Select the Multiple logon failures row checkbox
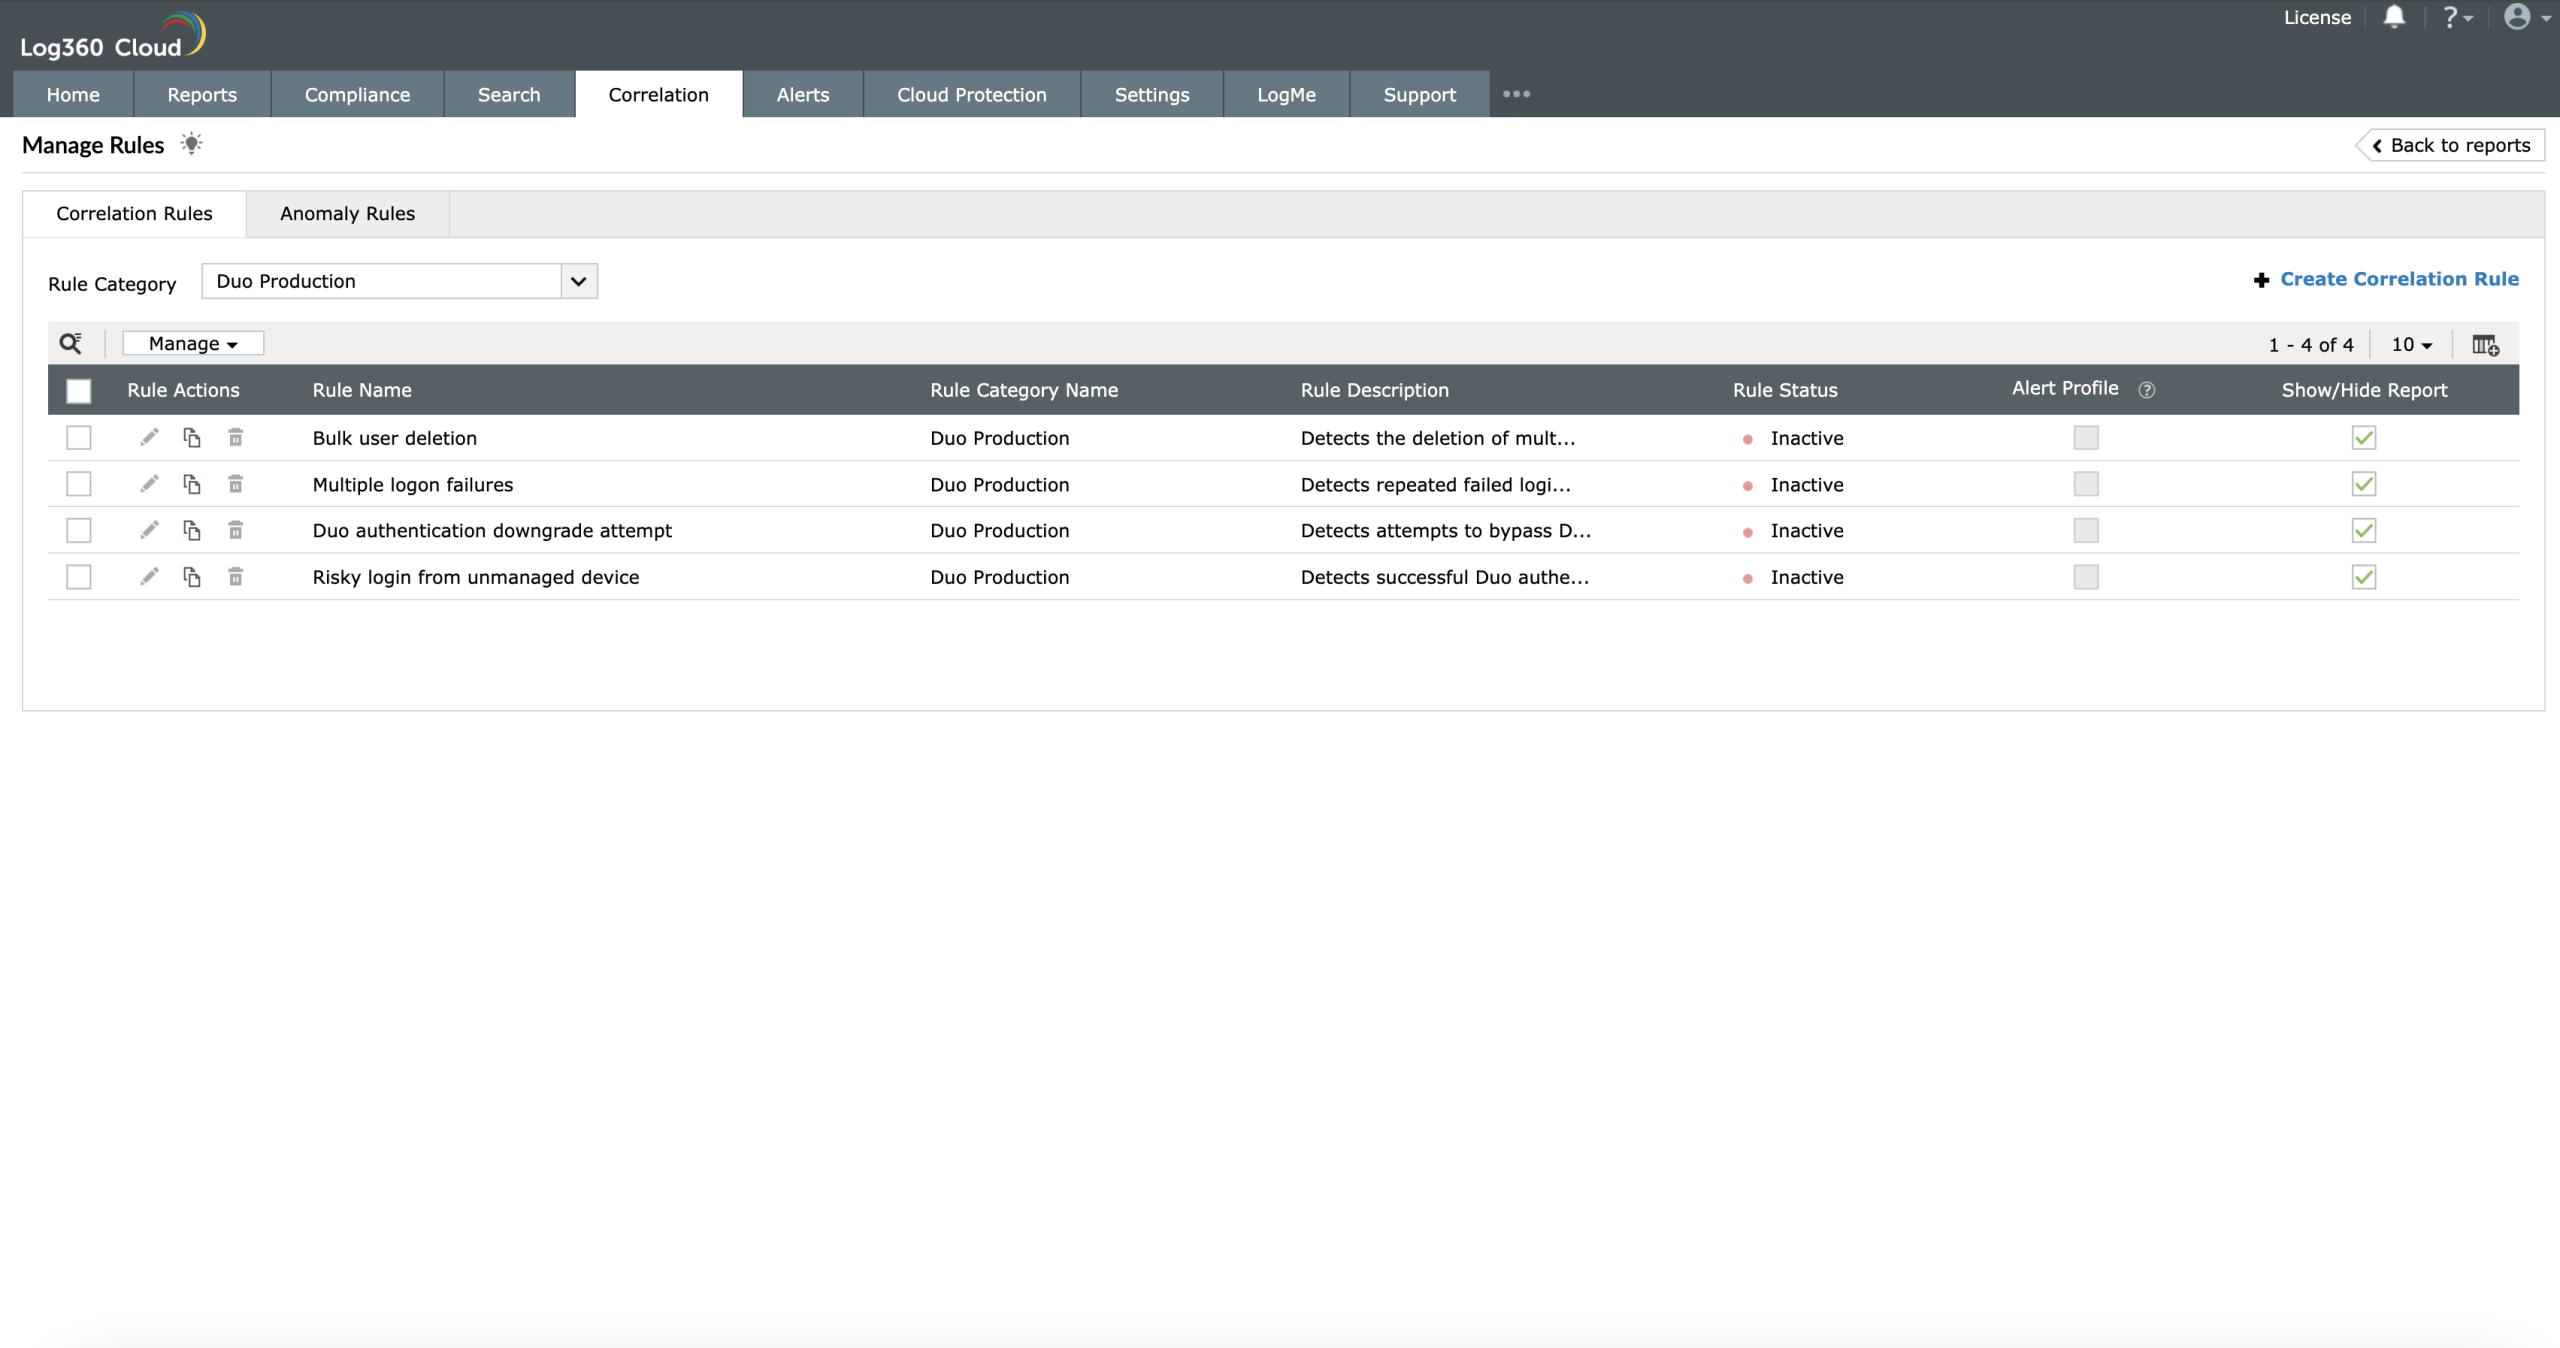This screenshot has height=1348, width=2560. click(x=78, y=484)
